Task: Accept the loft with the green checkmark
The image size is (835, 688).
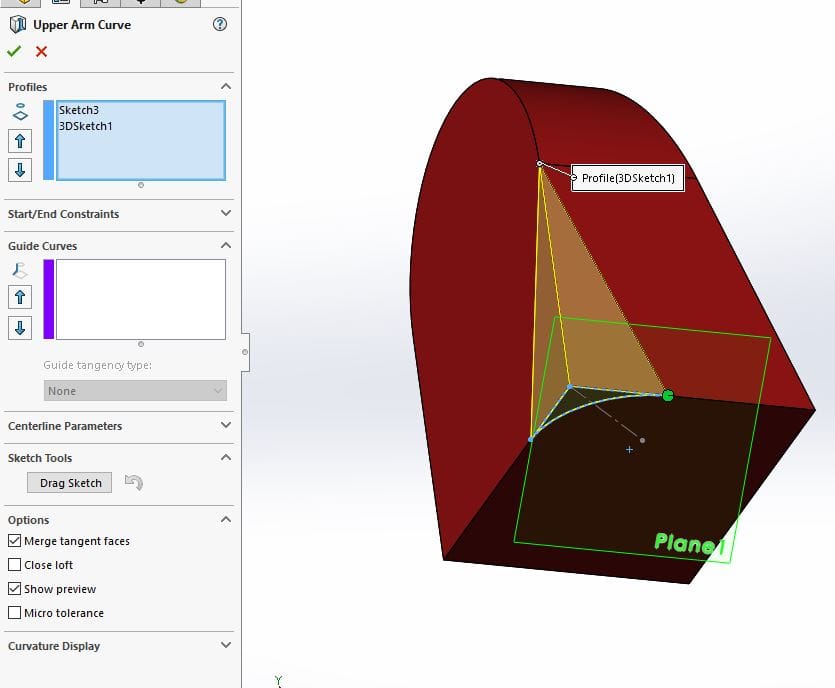Action: coord(14,52)
